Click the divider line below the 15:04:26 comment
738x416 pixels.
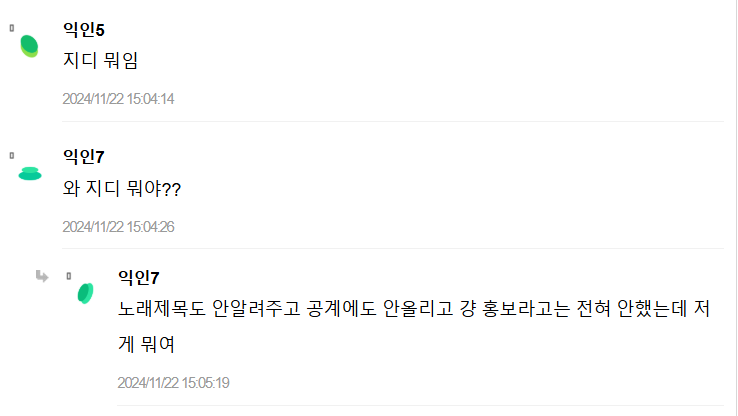tap(392, 248)
